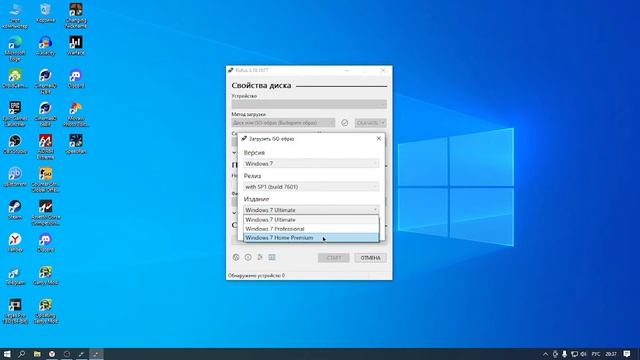This screenshot has width=640, height=360.
Task: Open Audacity desktop shortcut
Action: point(45,45)
